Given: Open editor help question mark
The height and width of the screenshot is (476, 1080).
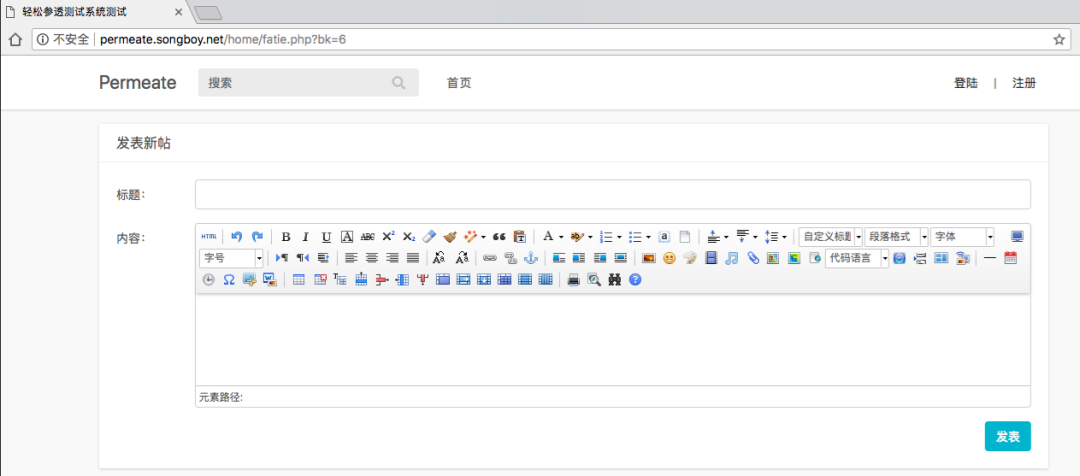Looking at the screenshot, I should click(636, 280).
